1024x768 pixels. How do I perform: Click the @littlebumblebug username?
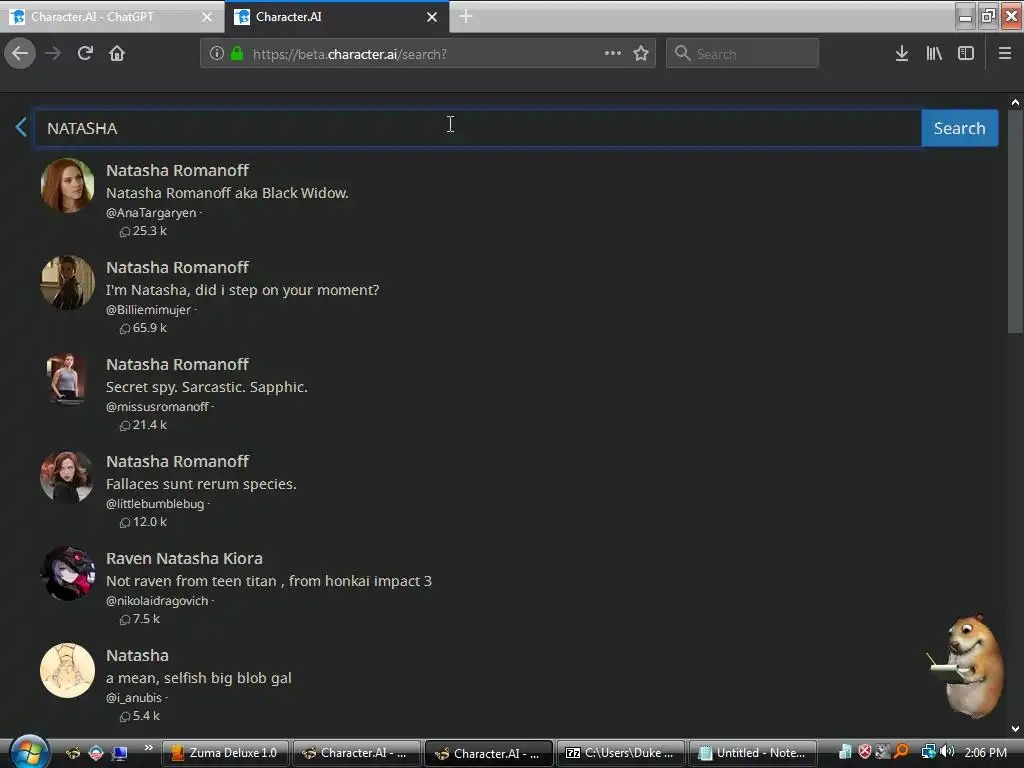point(155,504)
